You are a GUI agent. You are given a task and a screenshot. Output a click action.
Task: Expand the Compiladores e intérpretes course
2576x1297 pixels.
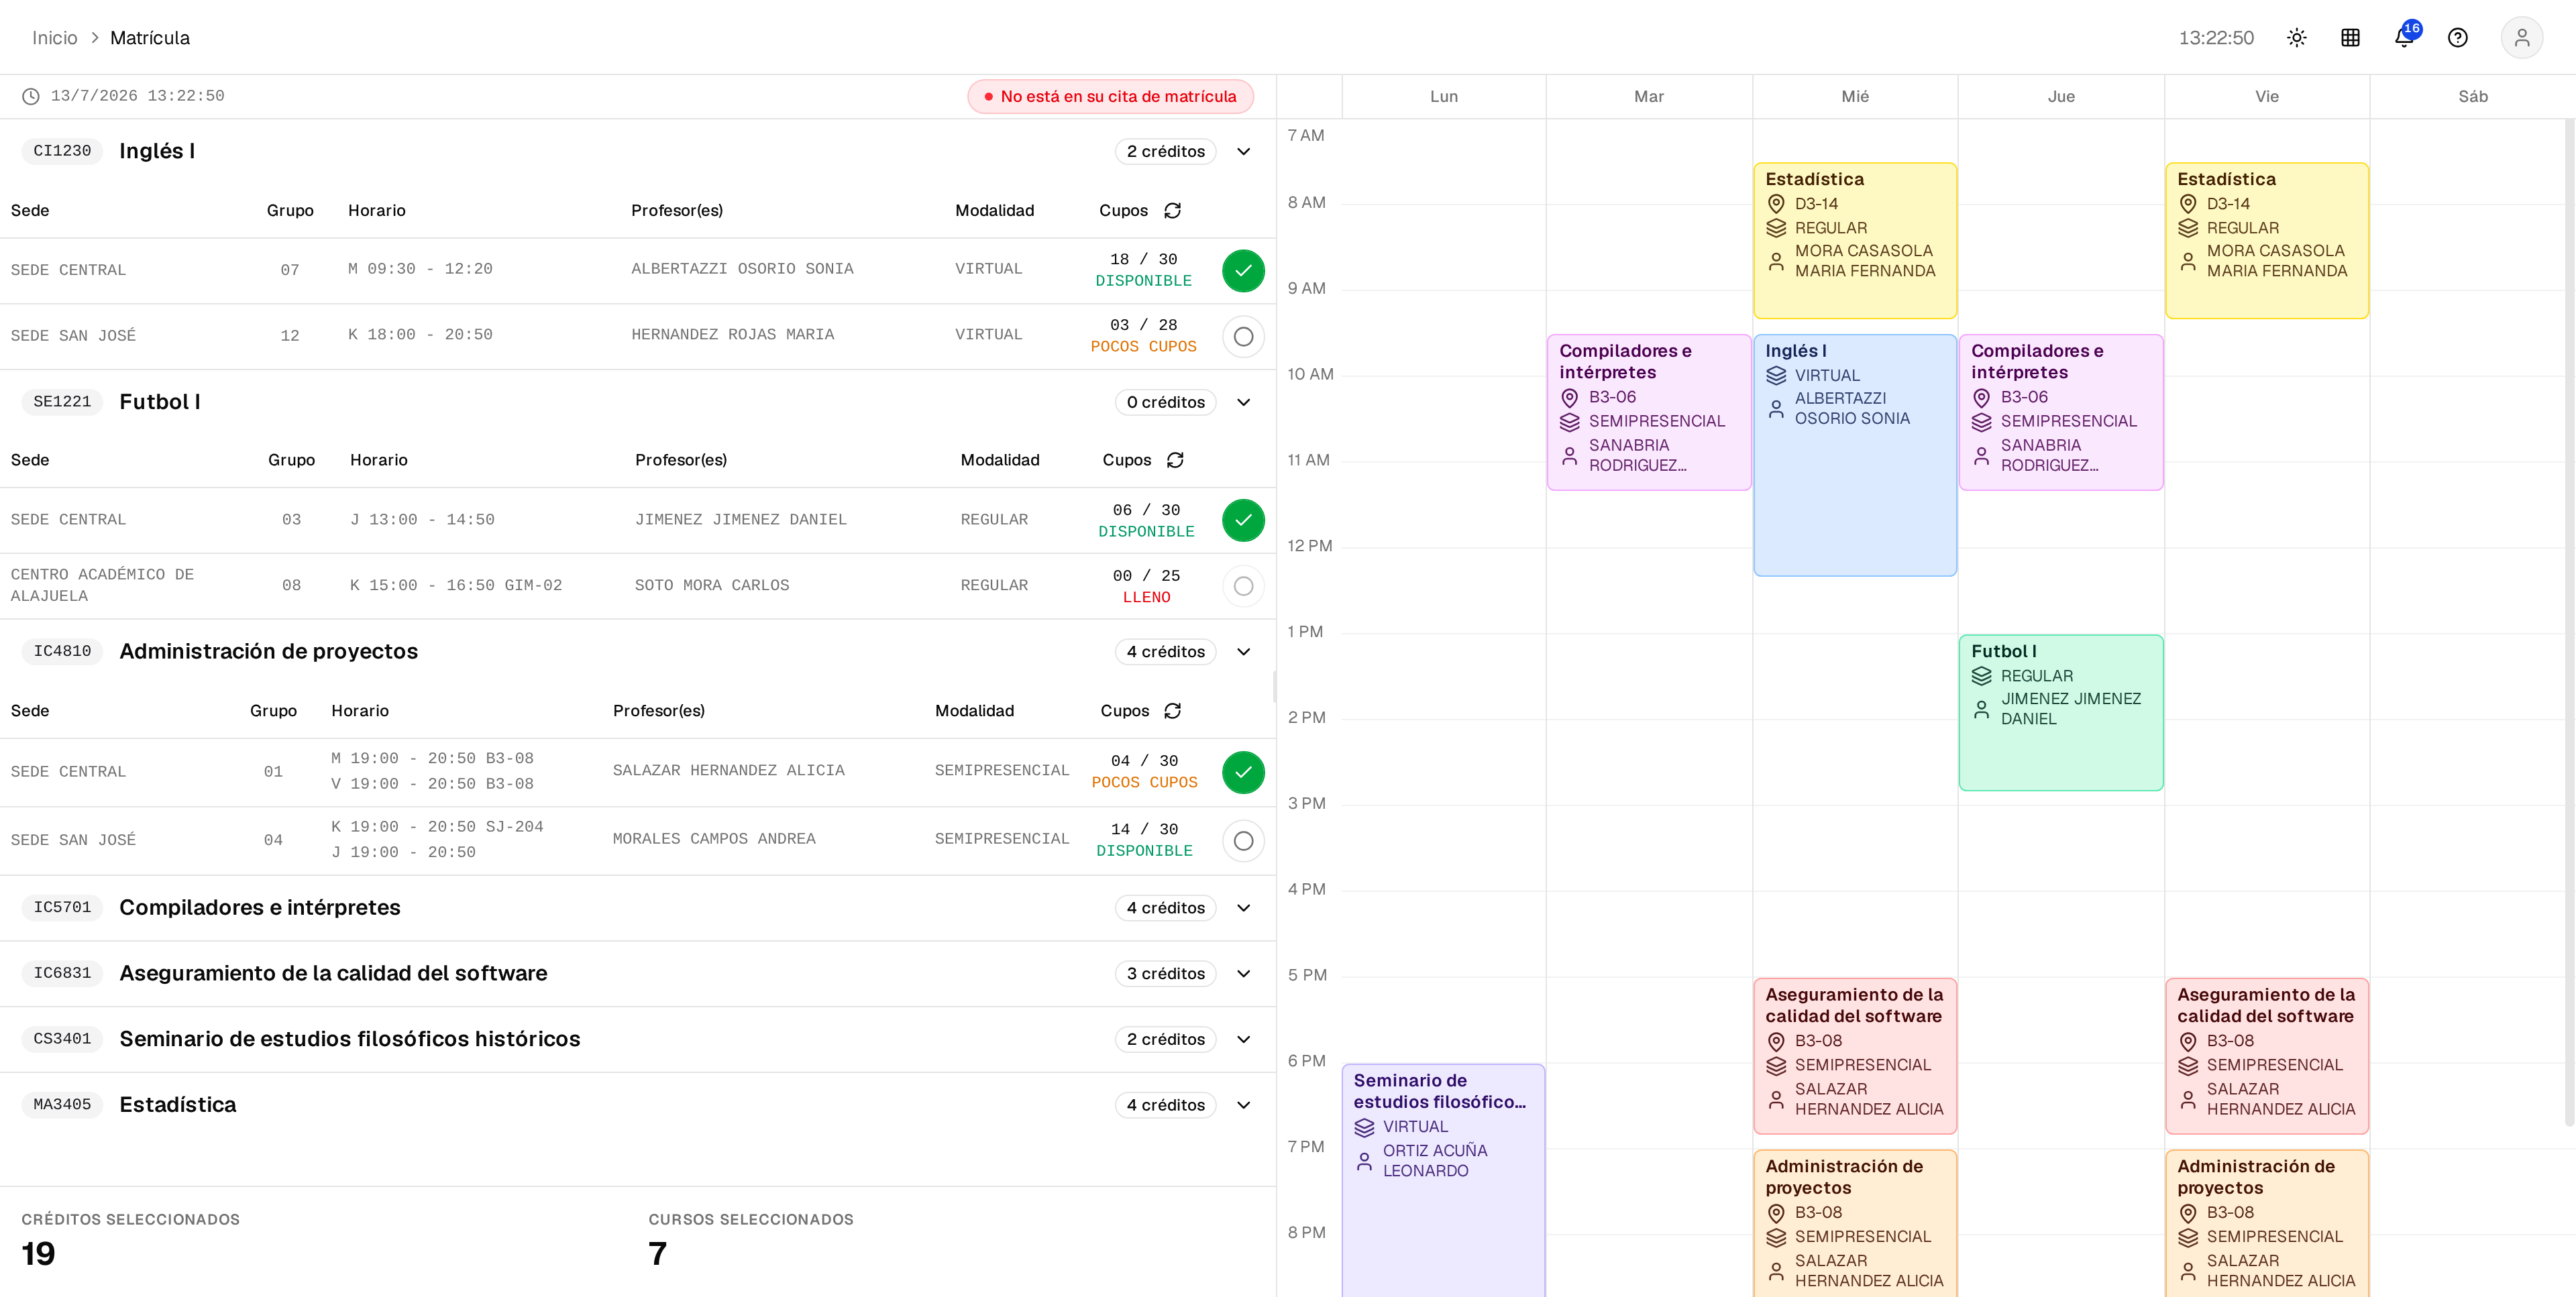1243,908
